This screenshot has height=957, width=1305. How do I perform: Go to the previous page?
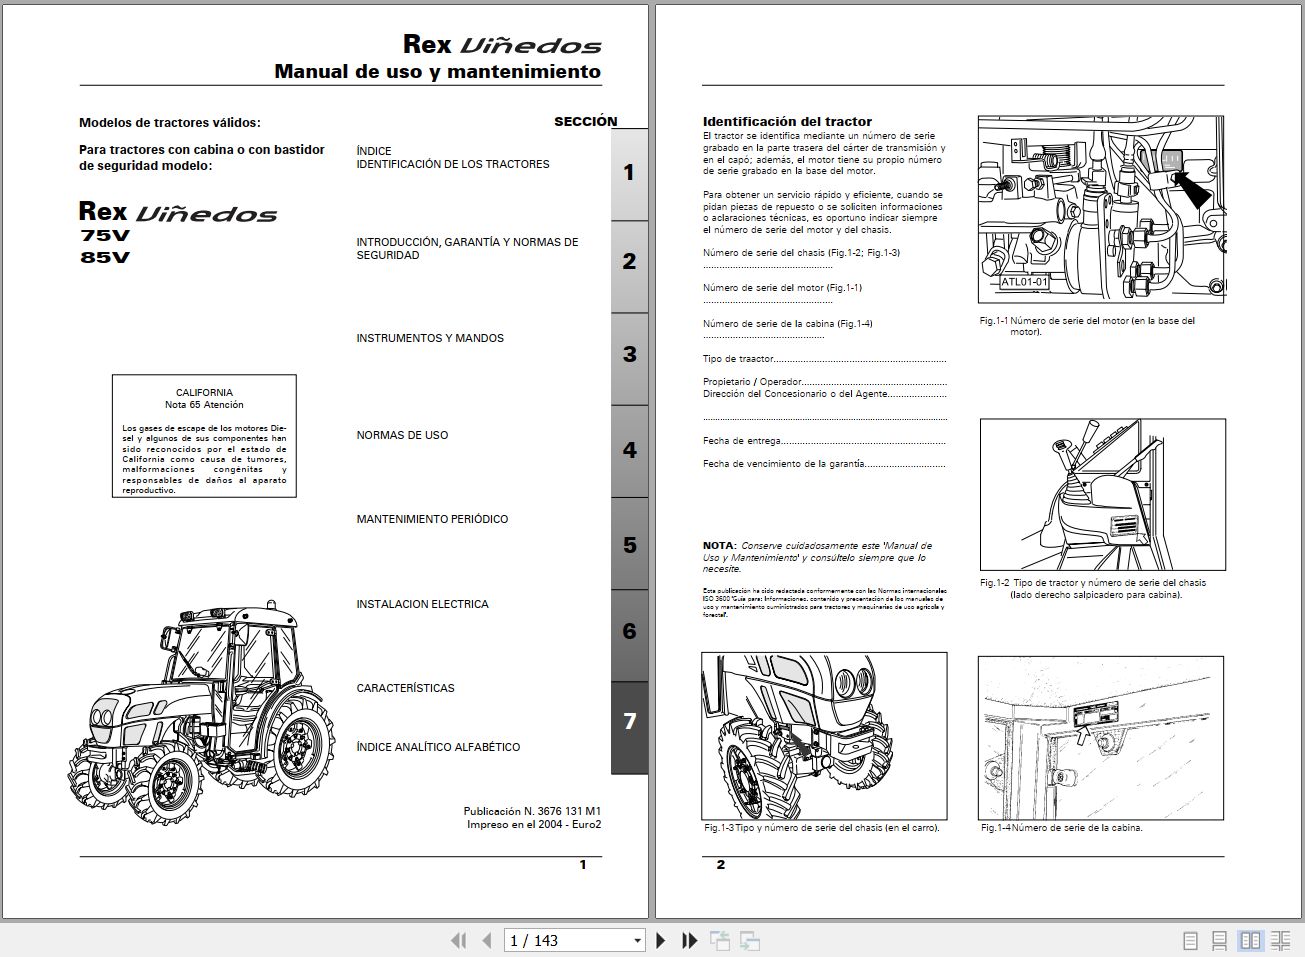(x=487, y=940)
